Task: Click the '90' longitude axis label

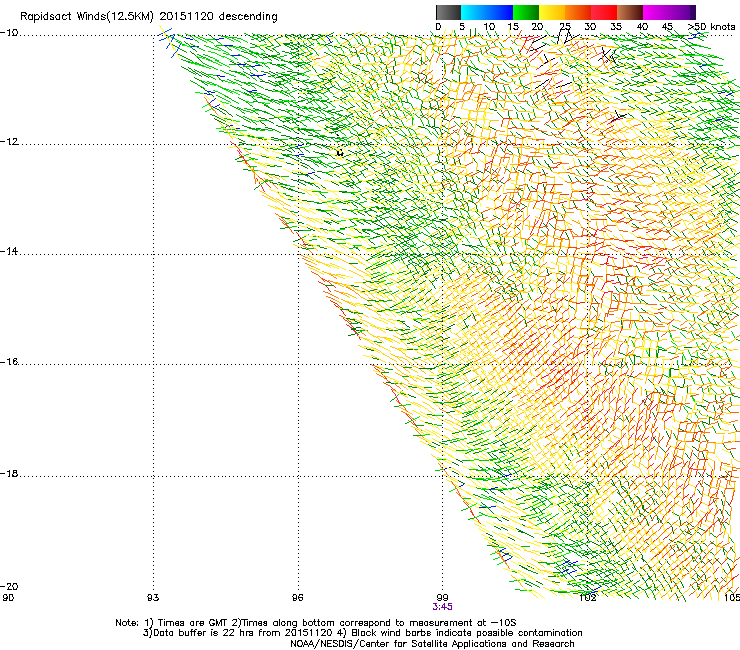Action: (8, 598)
